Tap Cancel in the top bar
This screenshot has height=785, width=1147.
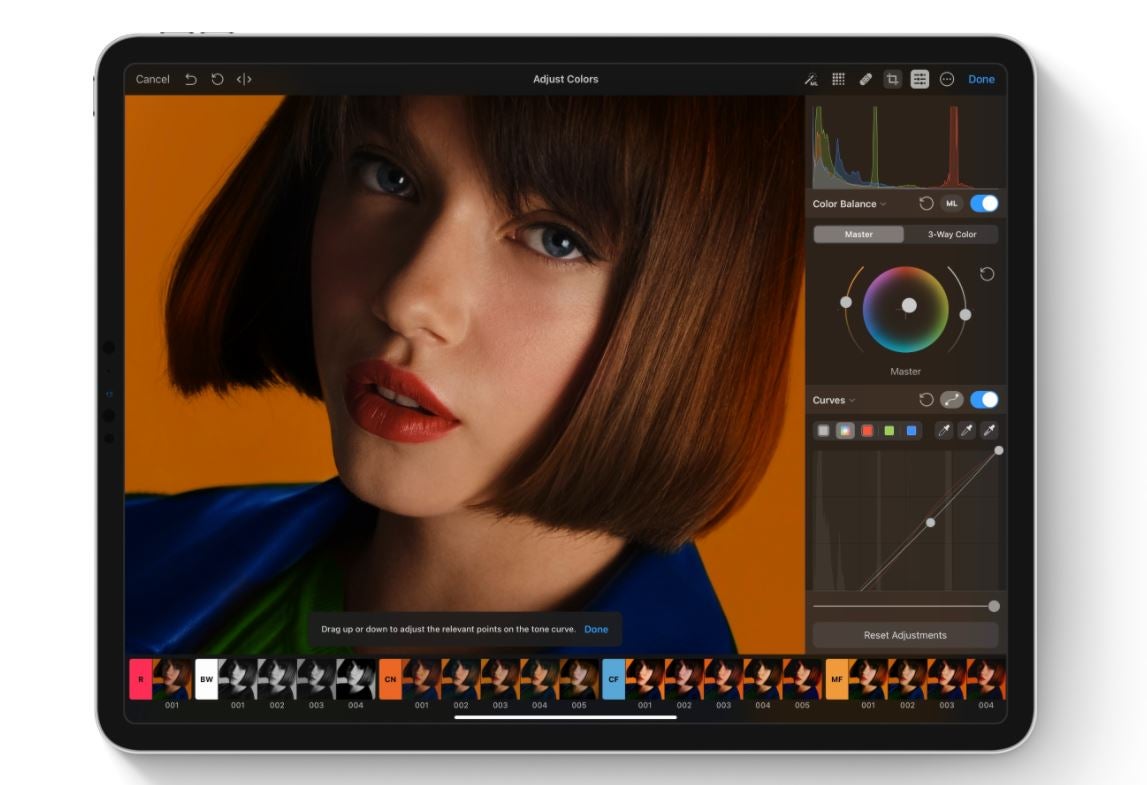152,79
